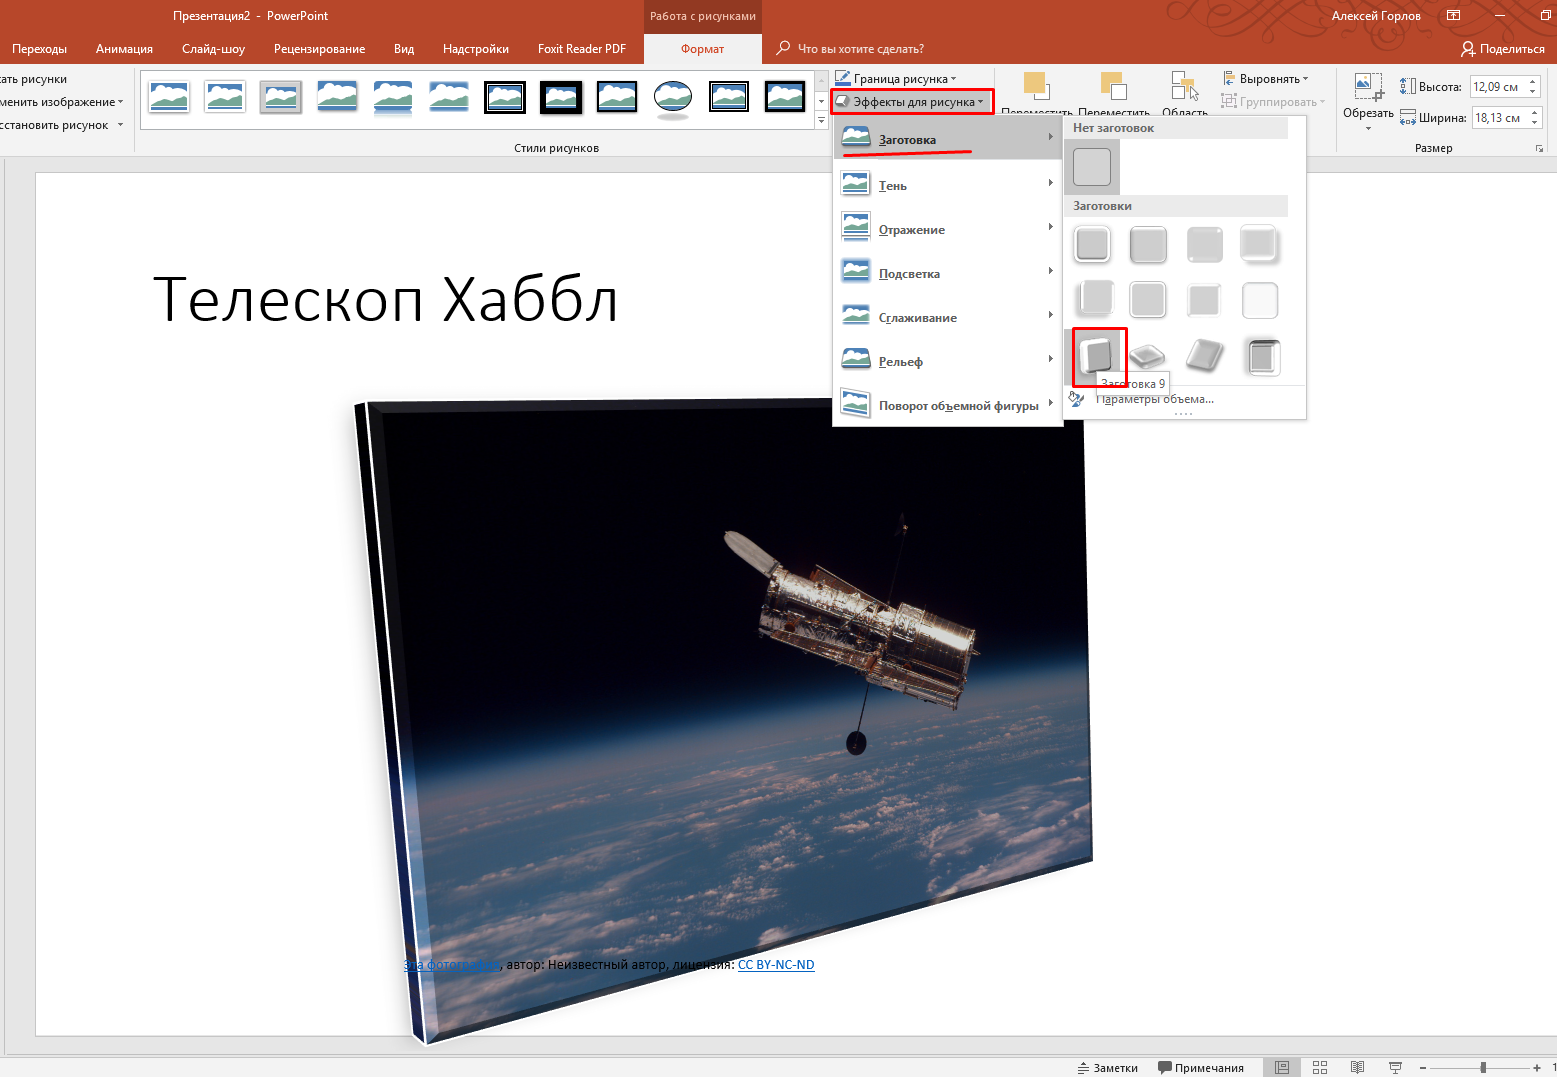This screenshot has width=1557, height=1077.
Task: Toggle the Заметки notes pane
Action: (x=1108, y=1067)
